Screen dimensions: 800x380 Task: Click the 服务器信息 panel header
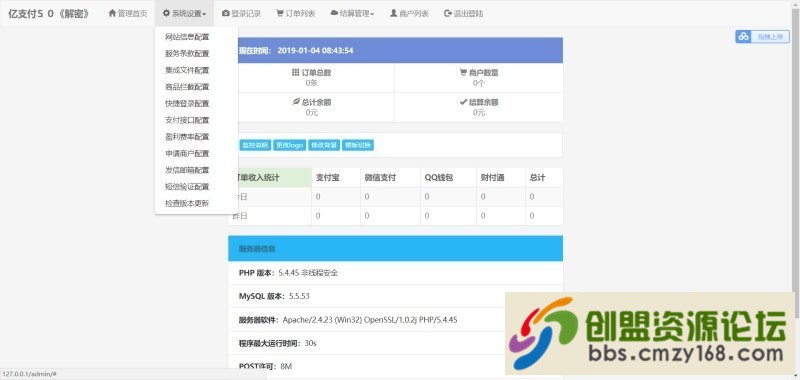pos(395,248)
